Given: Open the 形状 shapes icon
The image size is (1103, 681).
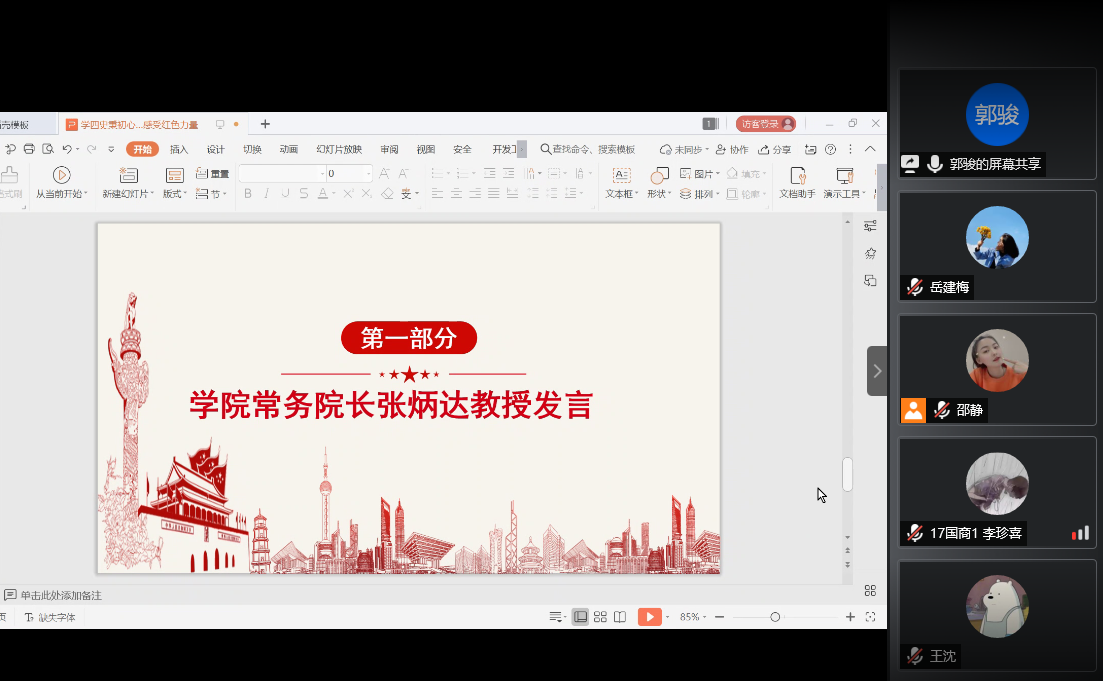Looking at the screenshot, I should [x=658, y=175].
